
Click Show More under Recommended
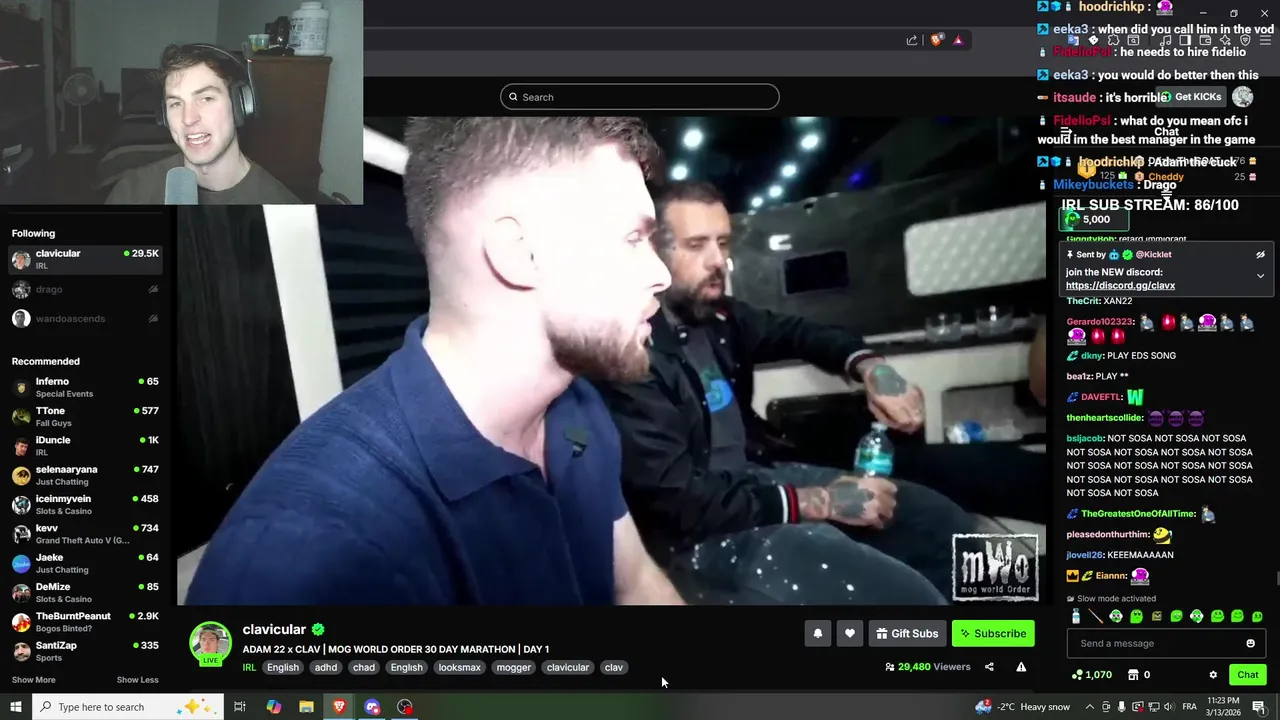pos(33,680)
